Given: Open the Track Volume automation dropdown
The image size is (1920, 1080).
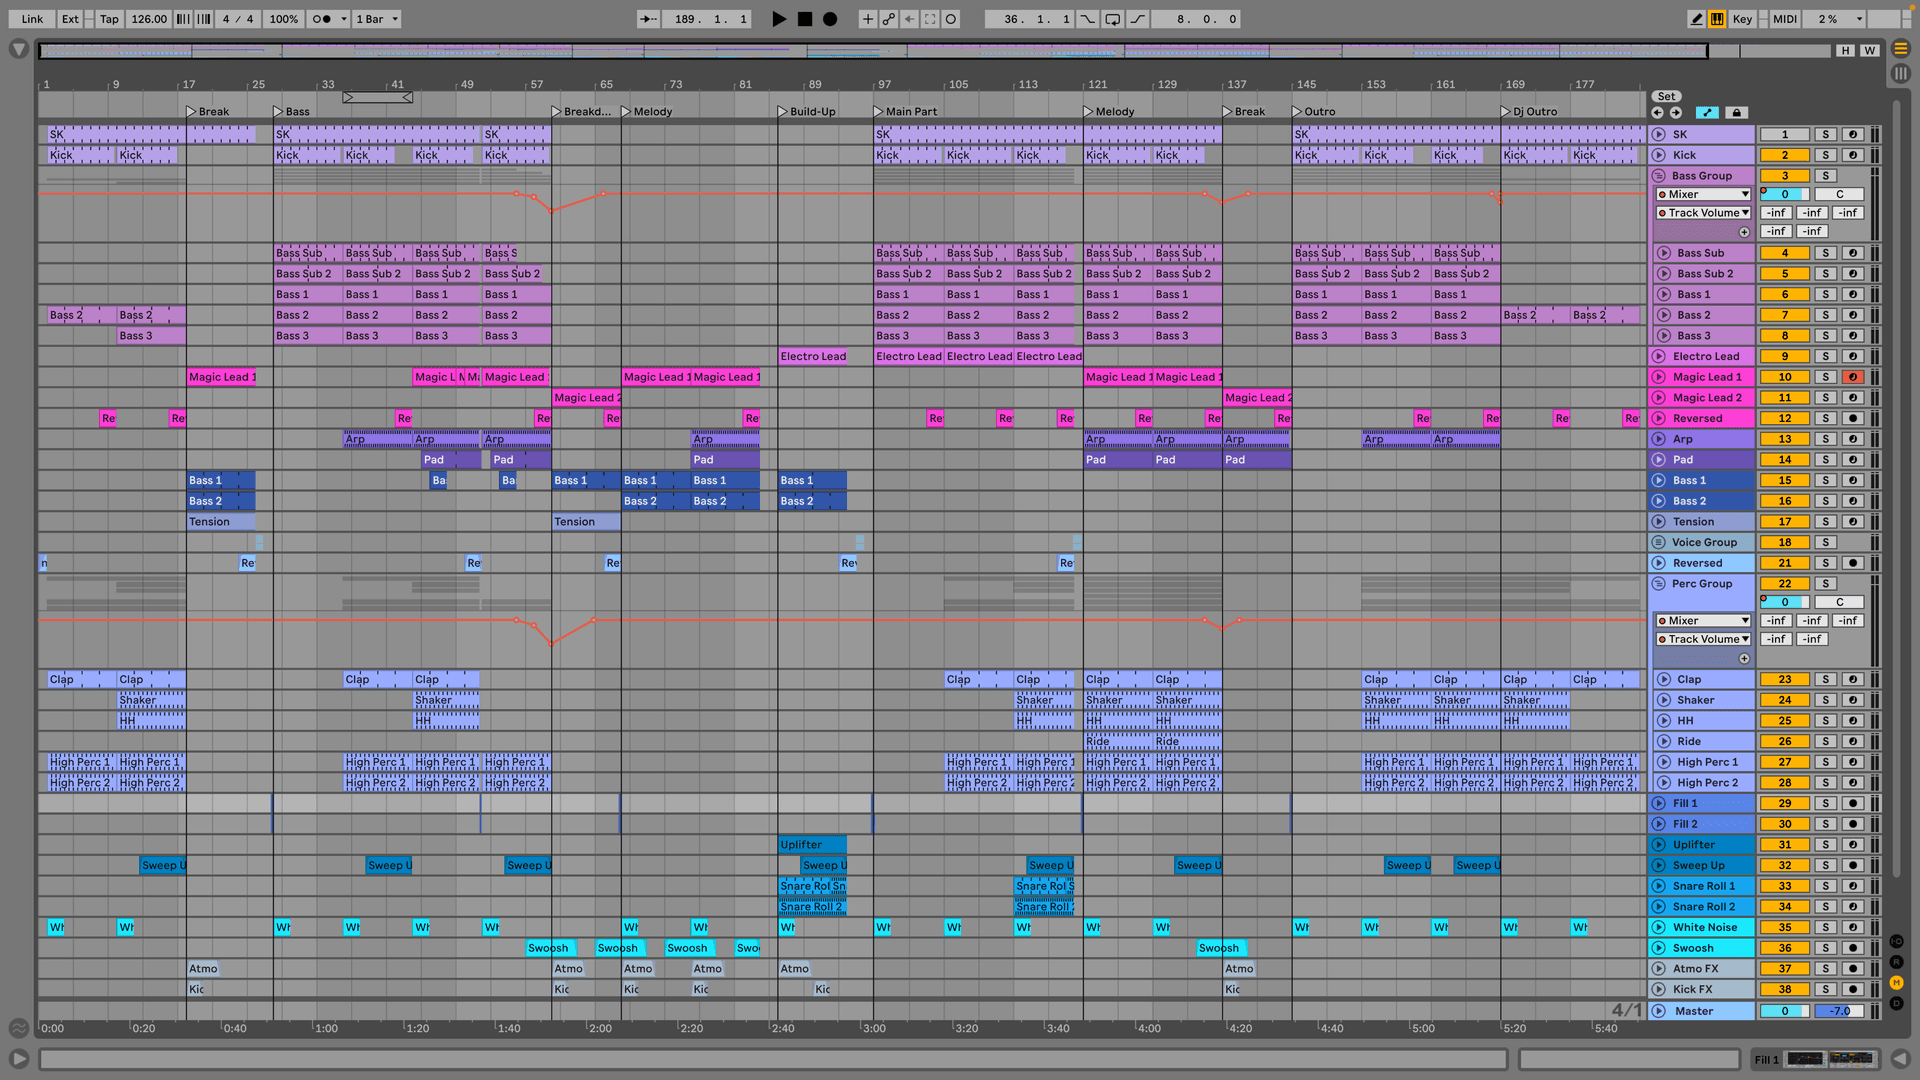Looking at the screenshot, I should tap(1701, 213).
